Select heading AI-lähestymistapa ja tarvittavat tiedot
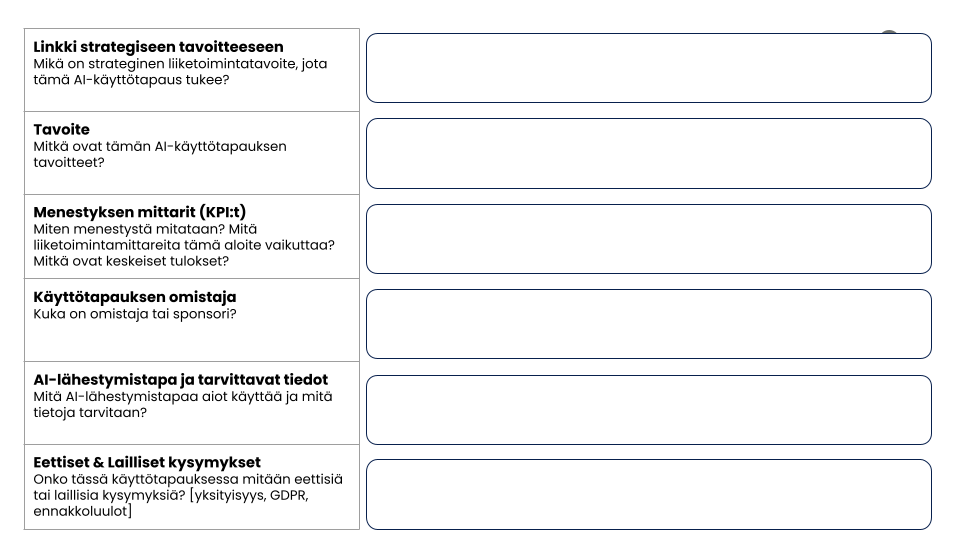960x540 pixels. click(181, 380)
